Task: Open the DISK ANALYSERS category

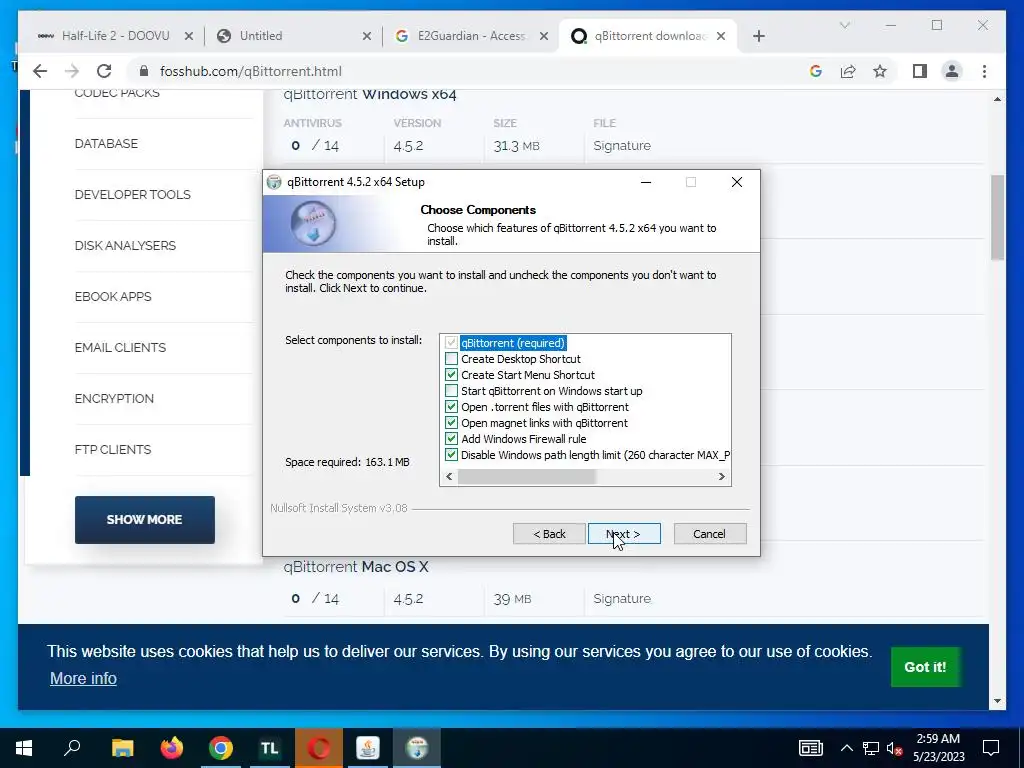Action: 125,246
